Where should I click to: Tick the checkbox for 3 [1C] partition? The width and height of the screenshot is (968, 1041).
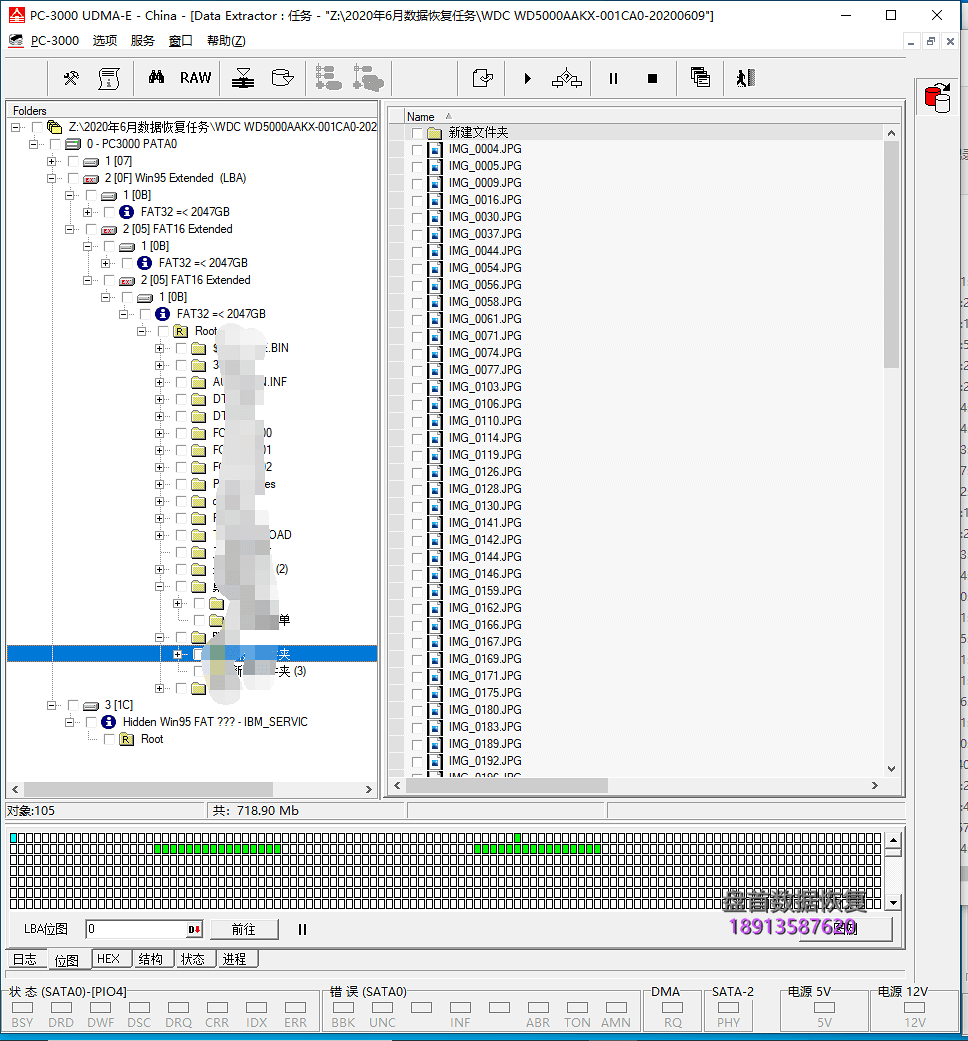point(73,705)
